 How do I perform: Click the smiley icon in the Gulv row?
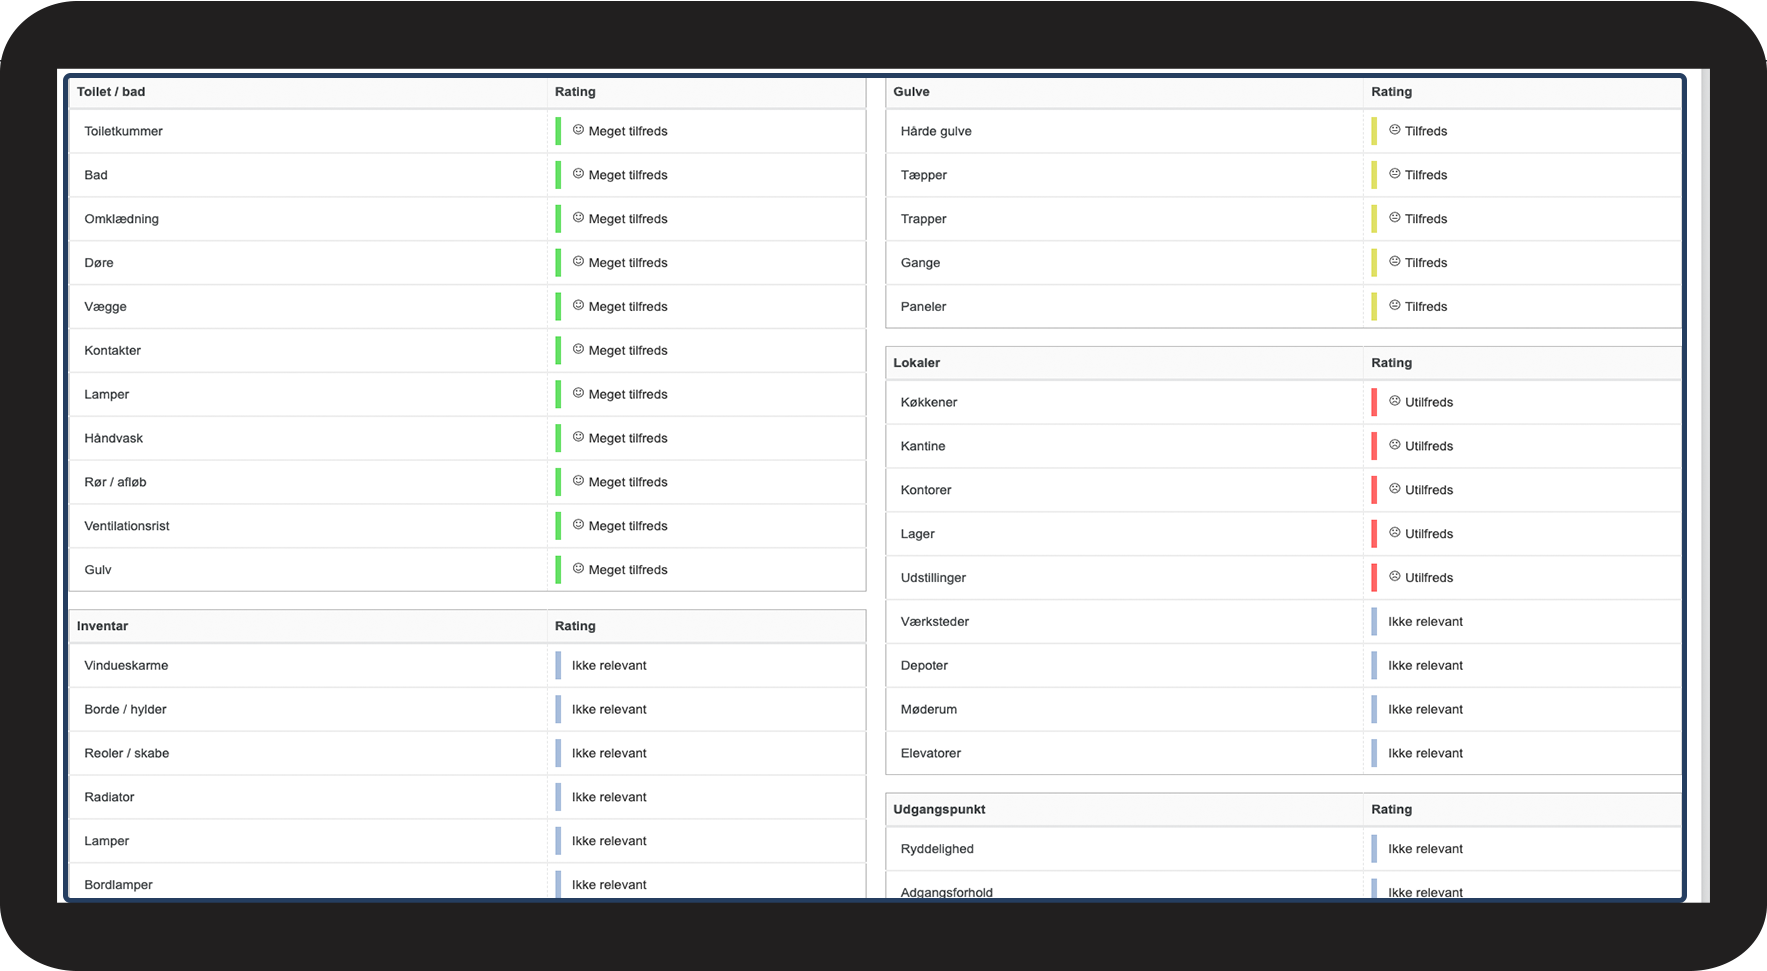(x=578, y=569)
